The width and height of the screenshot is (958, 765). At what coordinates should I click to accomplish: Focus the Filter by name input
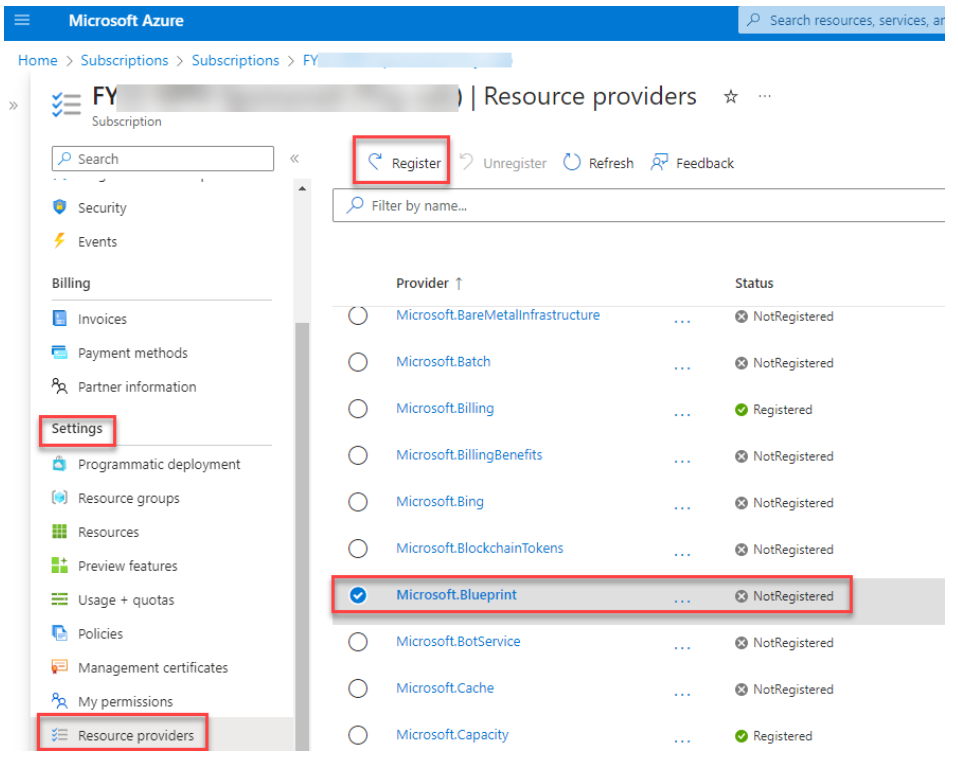tap(639, 205)
